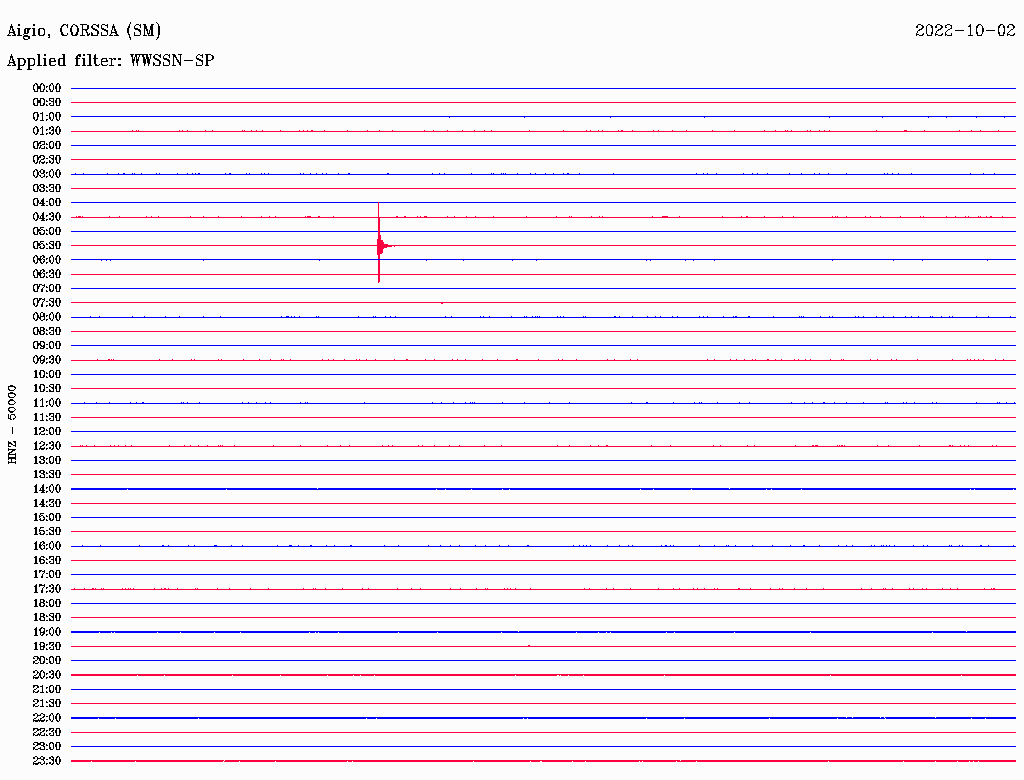The width and height of the screenshot is (1024, 780).
Task: Click the 00:30 time label
Action: pos(47,102)
